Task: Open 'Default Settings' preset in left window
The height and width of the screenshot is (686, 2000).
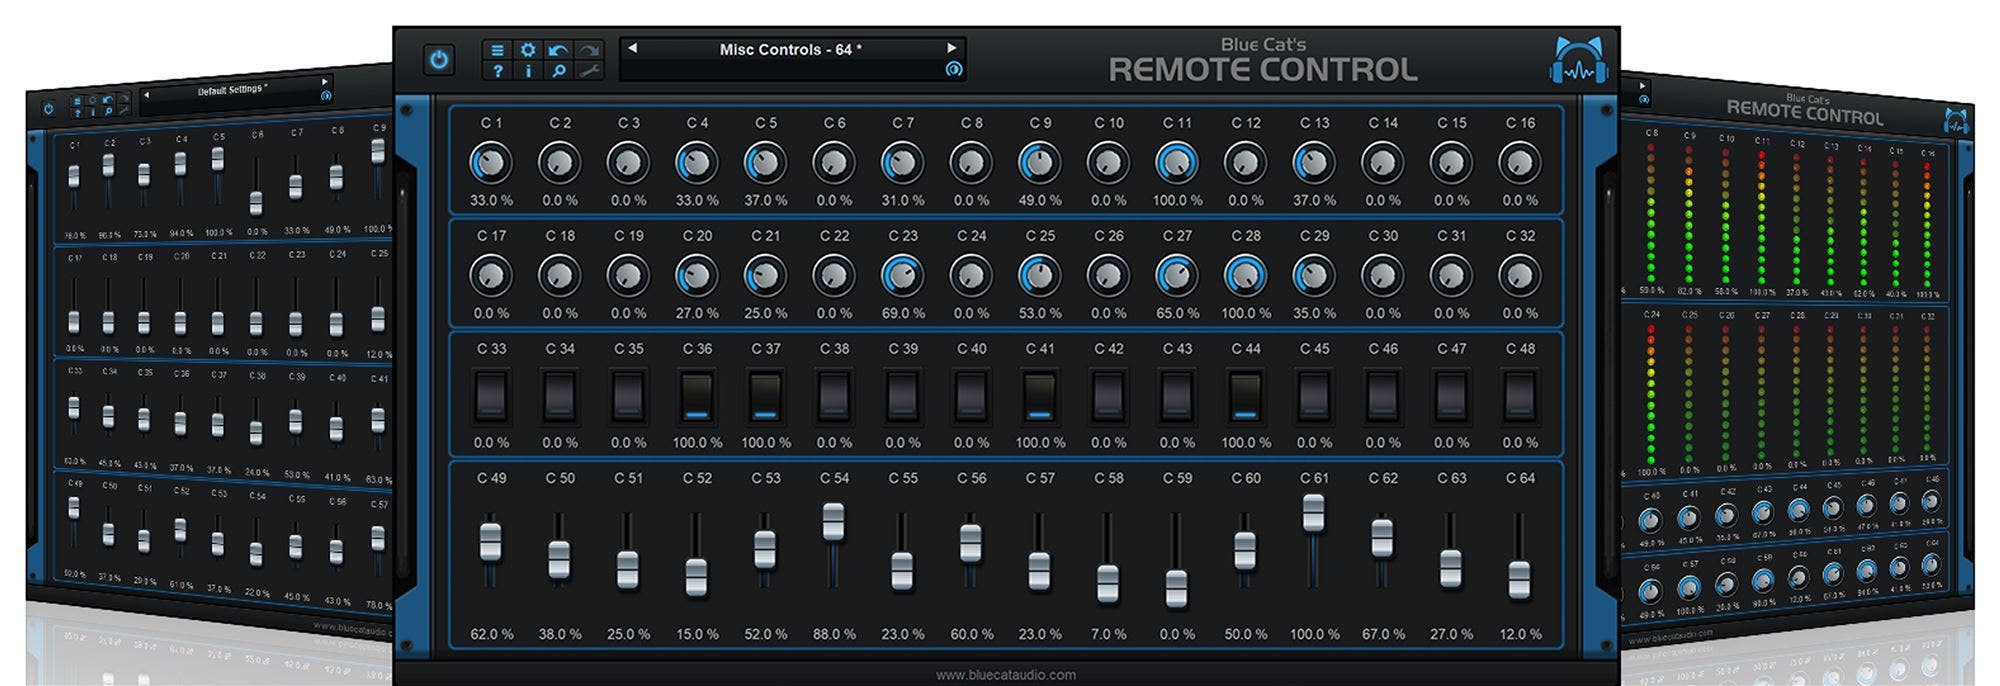Action: pyautogui.click(x=232, y=90)
